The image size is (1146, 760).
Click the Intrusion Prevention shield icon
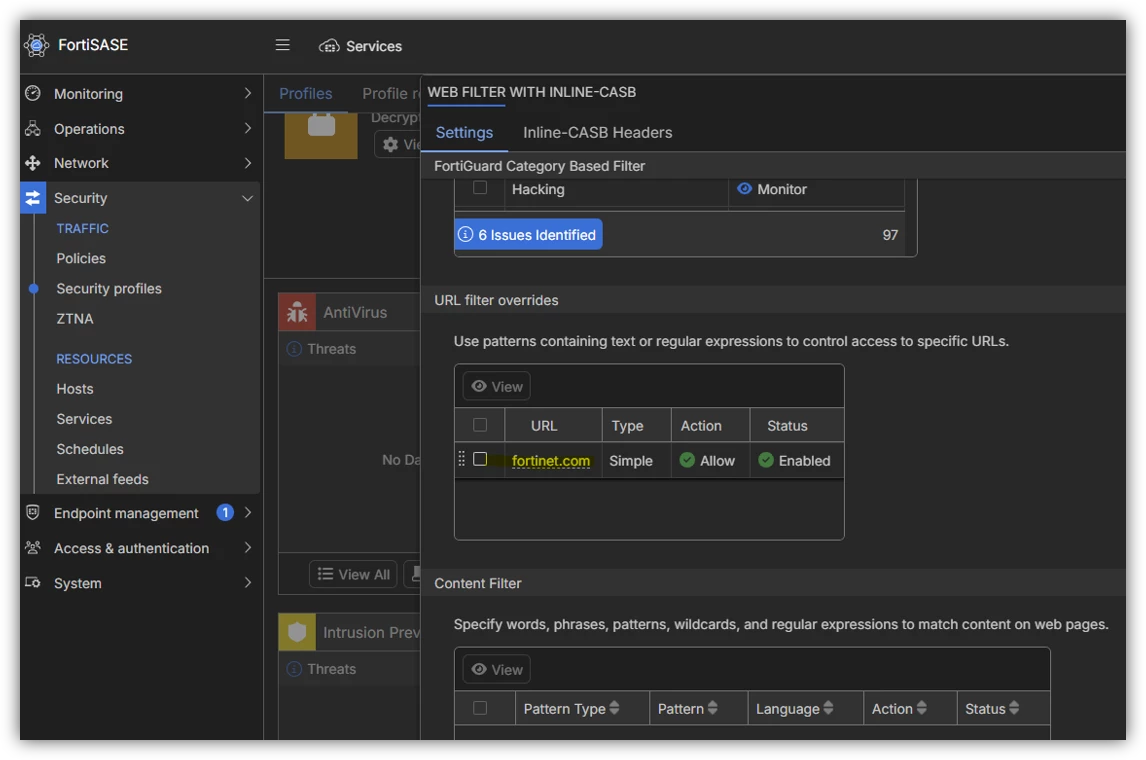click(297, 632)
